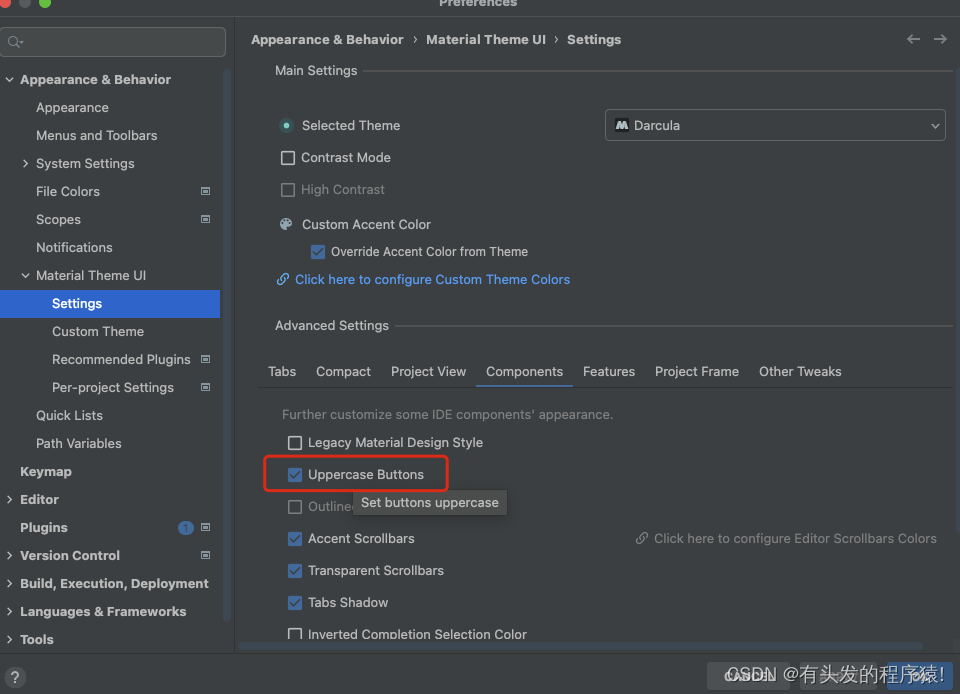Enable Contrast Mode checkbox
This screenshot has width=960, height=694.
[x=288, y=158]
